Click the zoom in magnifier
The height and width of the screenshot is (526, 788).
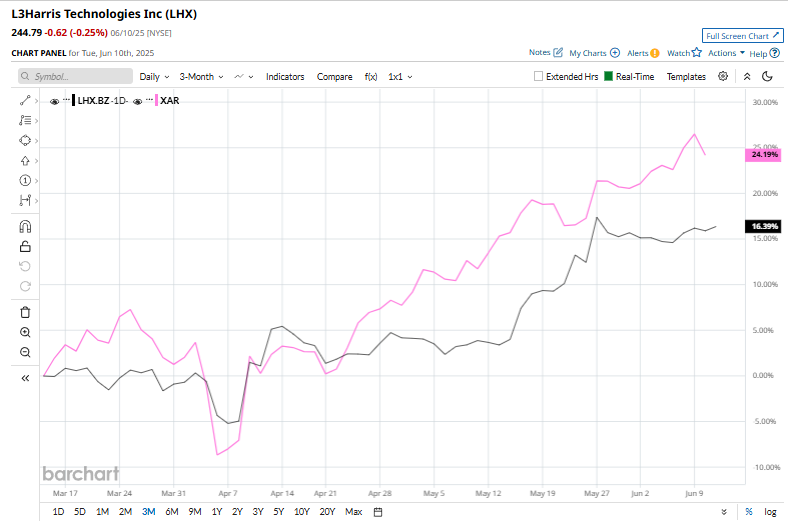point(25,332)
